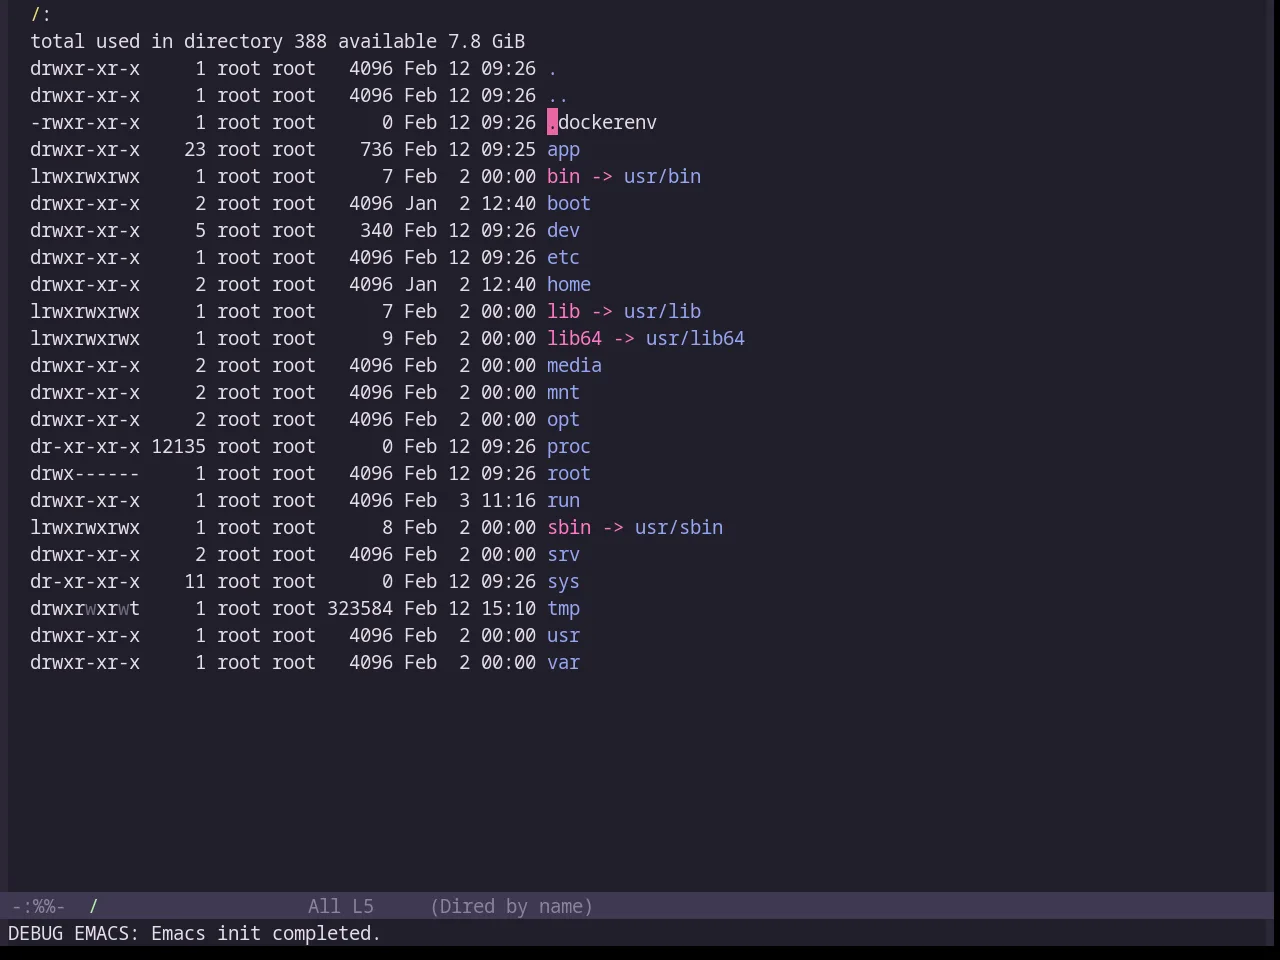Image resolution: width=1280 pixels, height=960 pixels.
Task: Open the run directory
Action: 563,501
